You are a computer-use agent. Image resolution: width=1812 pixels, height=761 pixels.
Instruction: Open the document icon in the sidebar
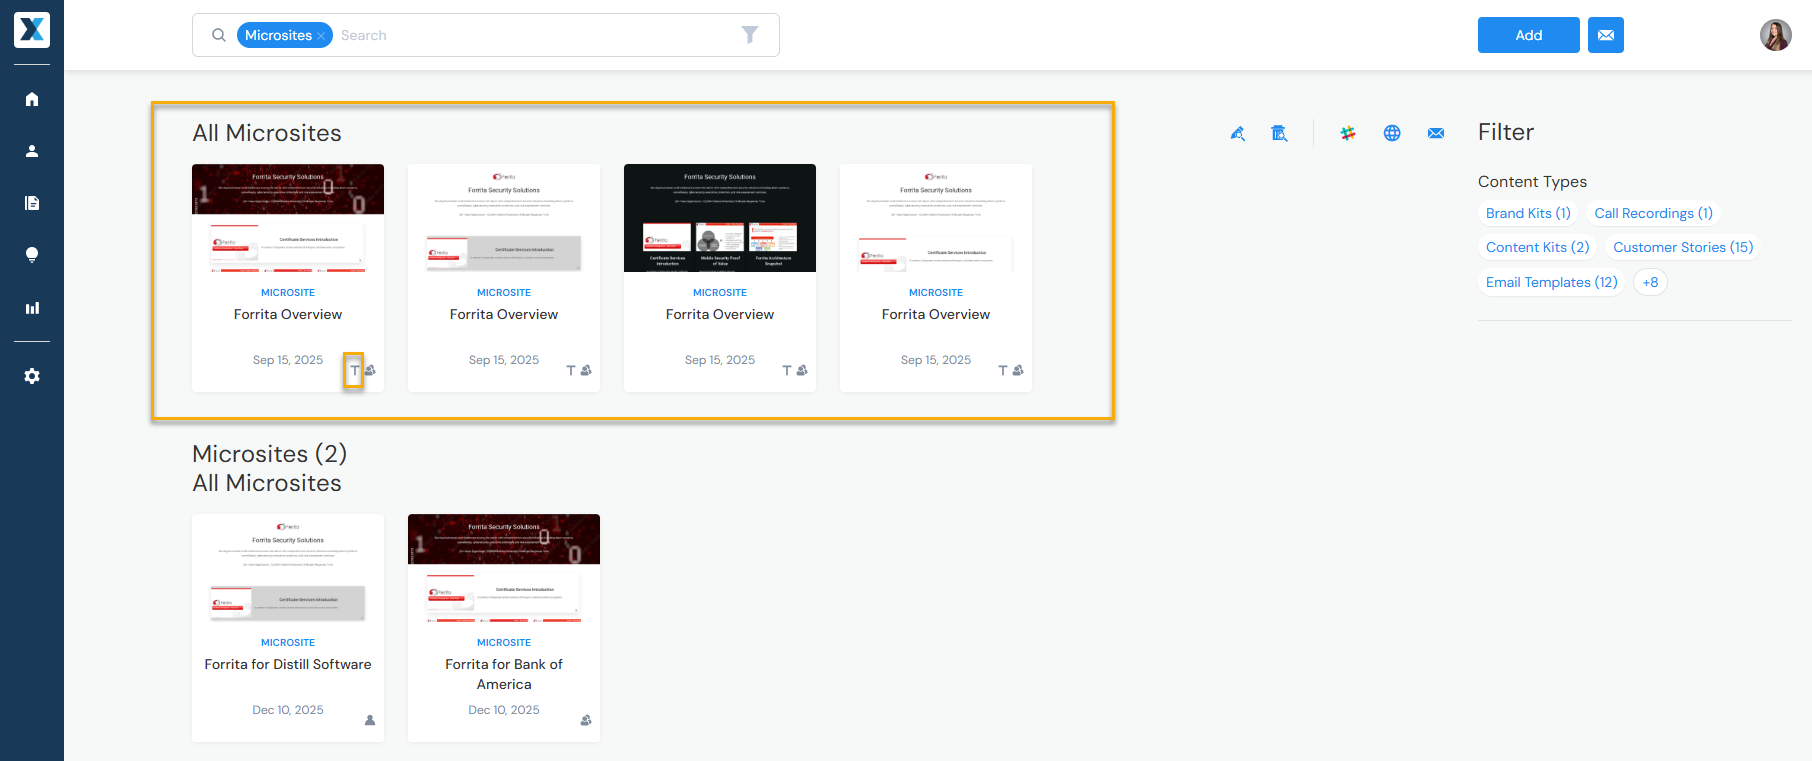click(x=32, y=203)
